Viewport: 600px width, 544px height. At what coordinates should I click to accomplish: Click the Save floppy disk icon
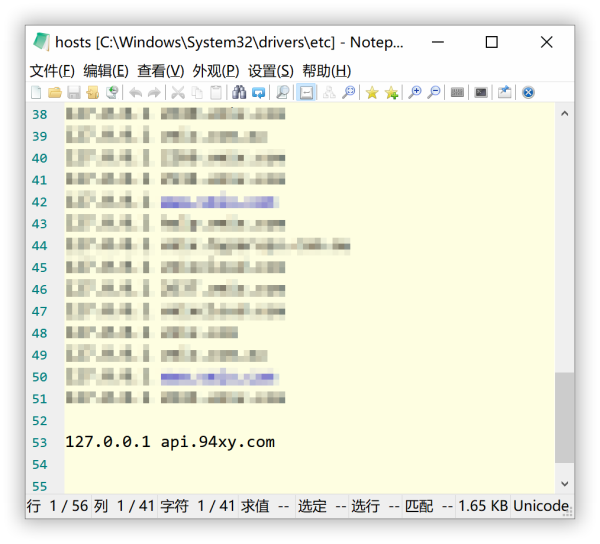click(74, 92)
